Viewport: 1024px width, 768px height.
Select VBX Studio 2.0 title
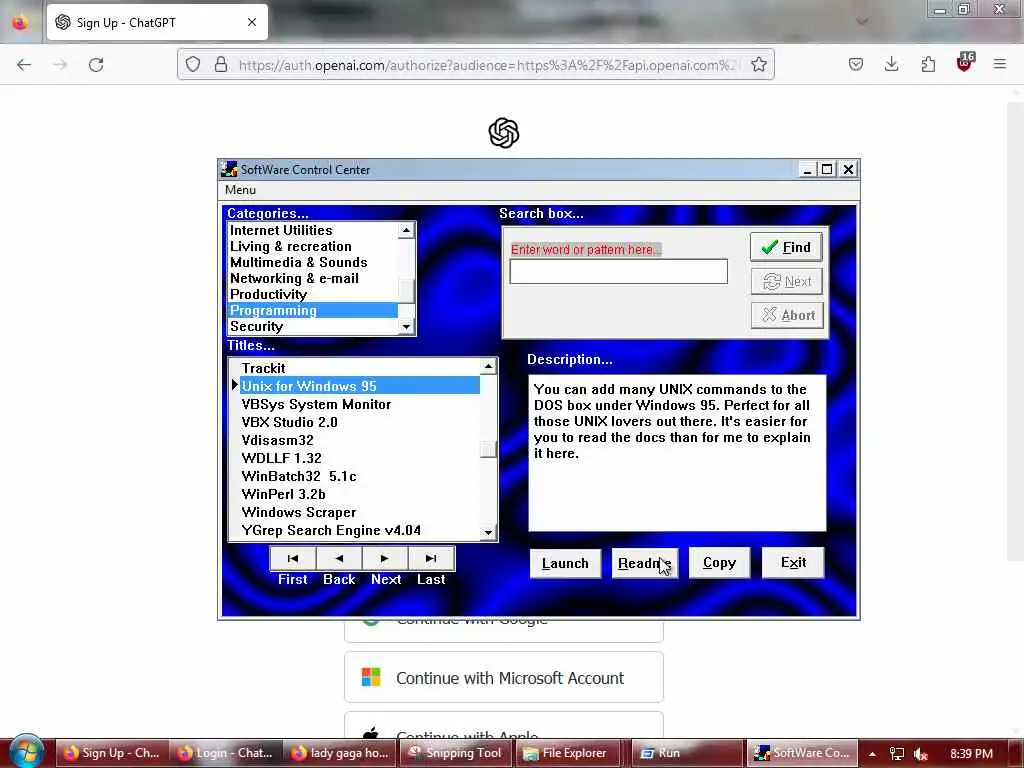click(x=360, y=423)
